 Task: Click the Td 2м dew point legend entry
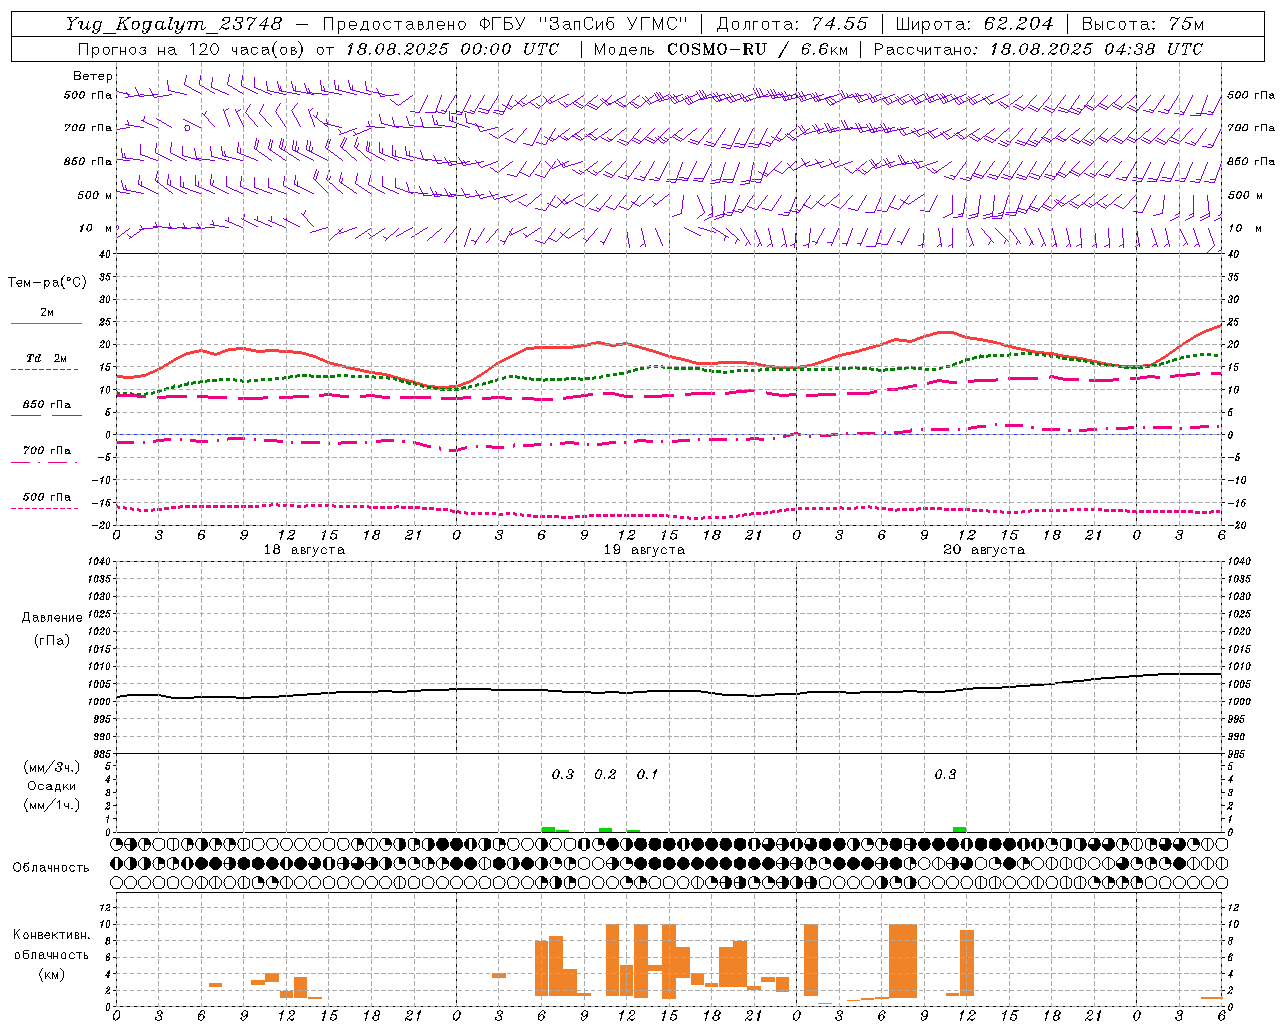(46, 357)
